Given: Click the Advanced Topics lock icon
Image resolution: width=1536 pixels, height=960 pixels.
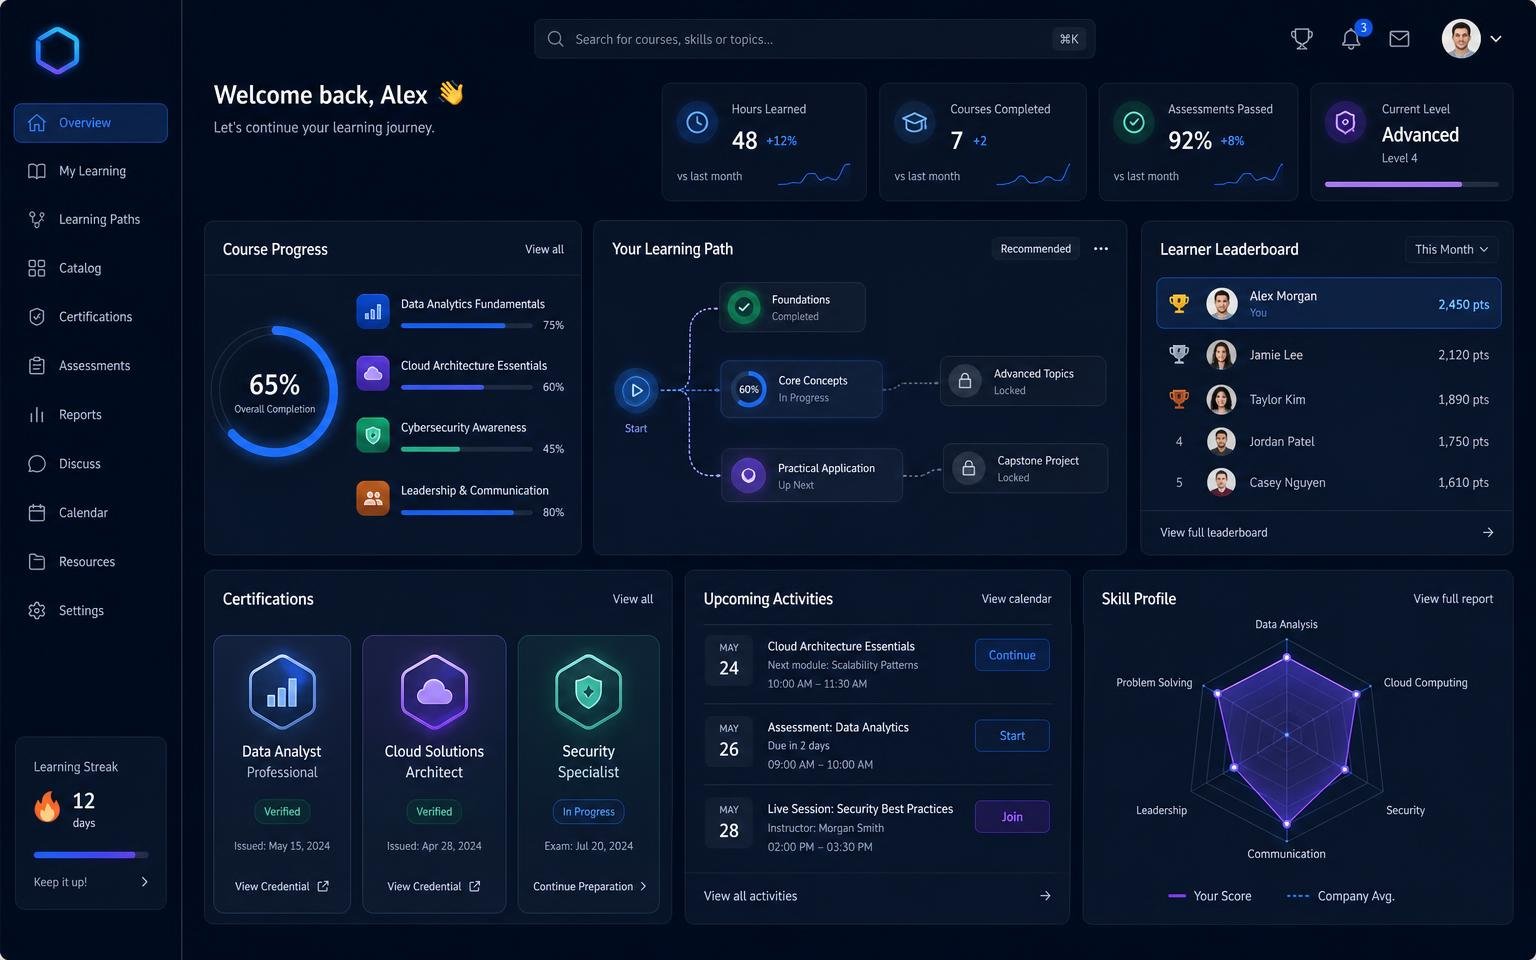Looking at the screenshot, I should [965, 381].
